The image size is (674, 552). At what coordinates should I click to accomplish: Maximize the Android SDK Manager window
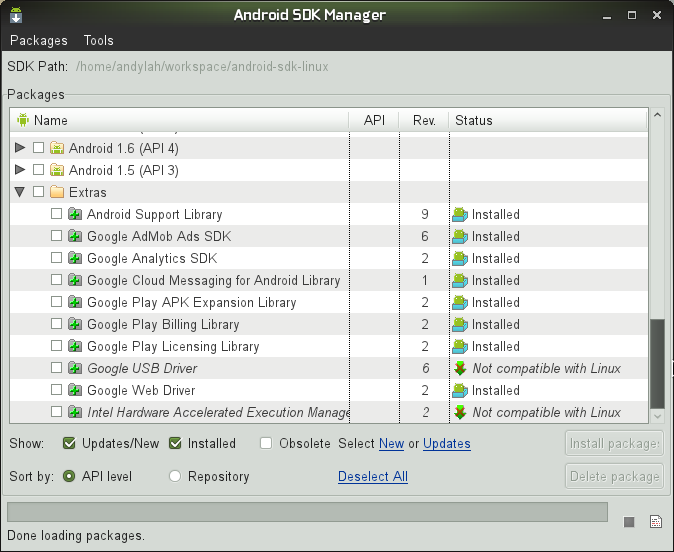(x=632, y=15)
